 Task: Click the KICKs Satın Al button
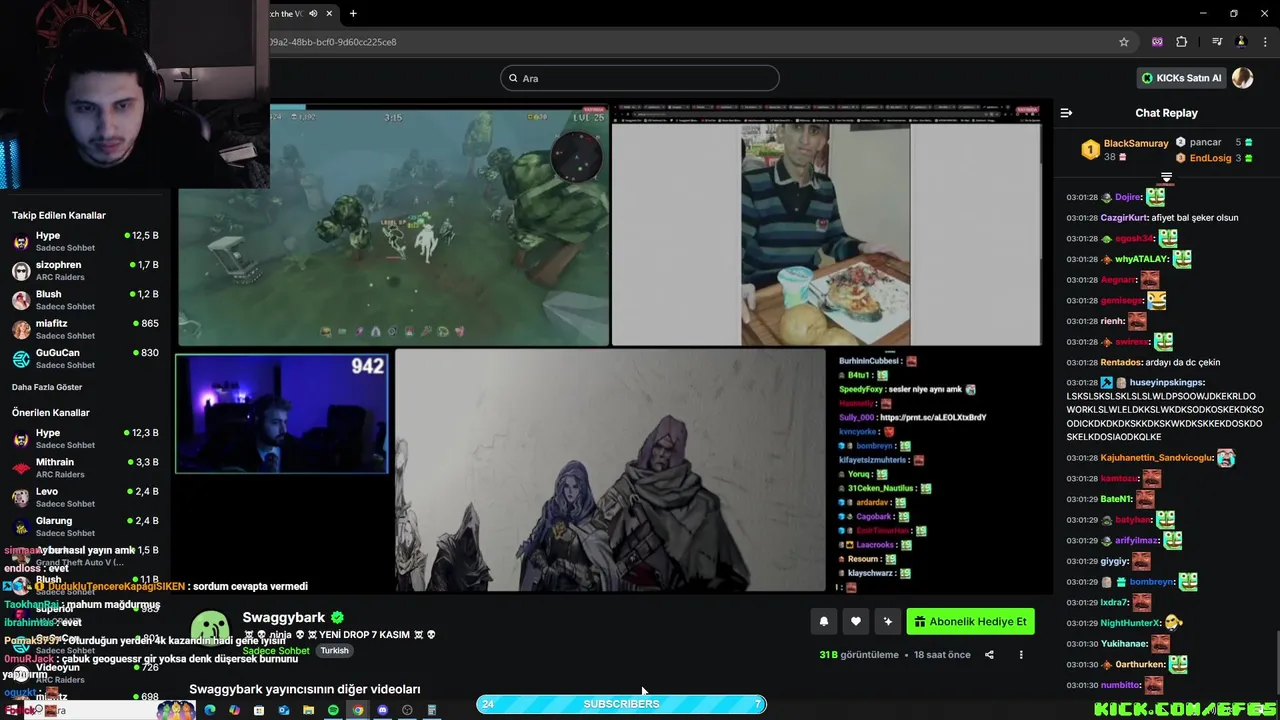pyautogui.click(x=1182, y=78)
